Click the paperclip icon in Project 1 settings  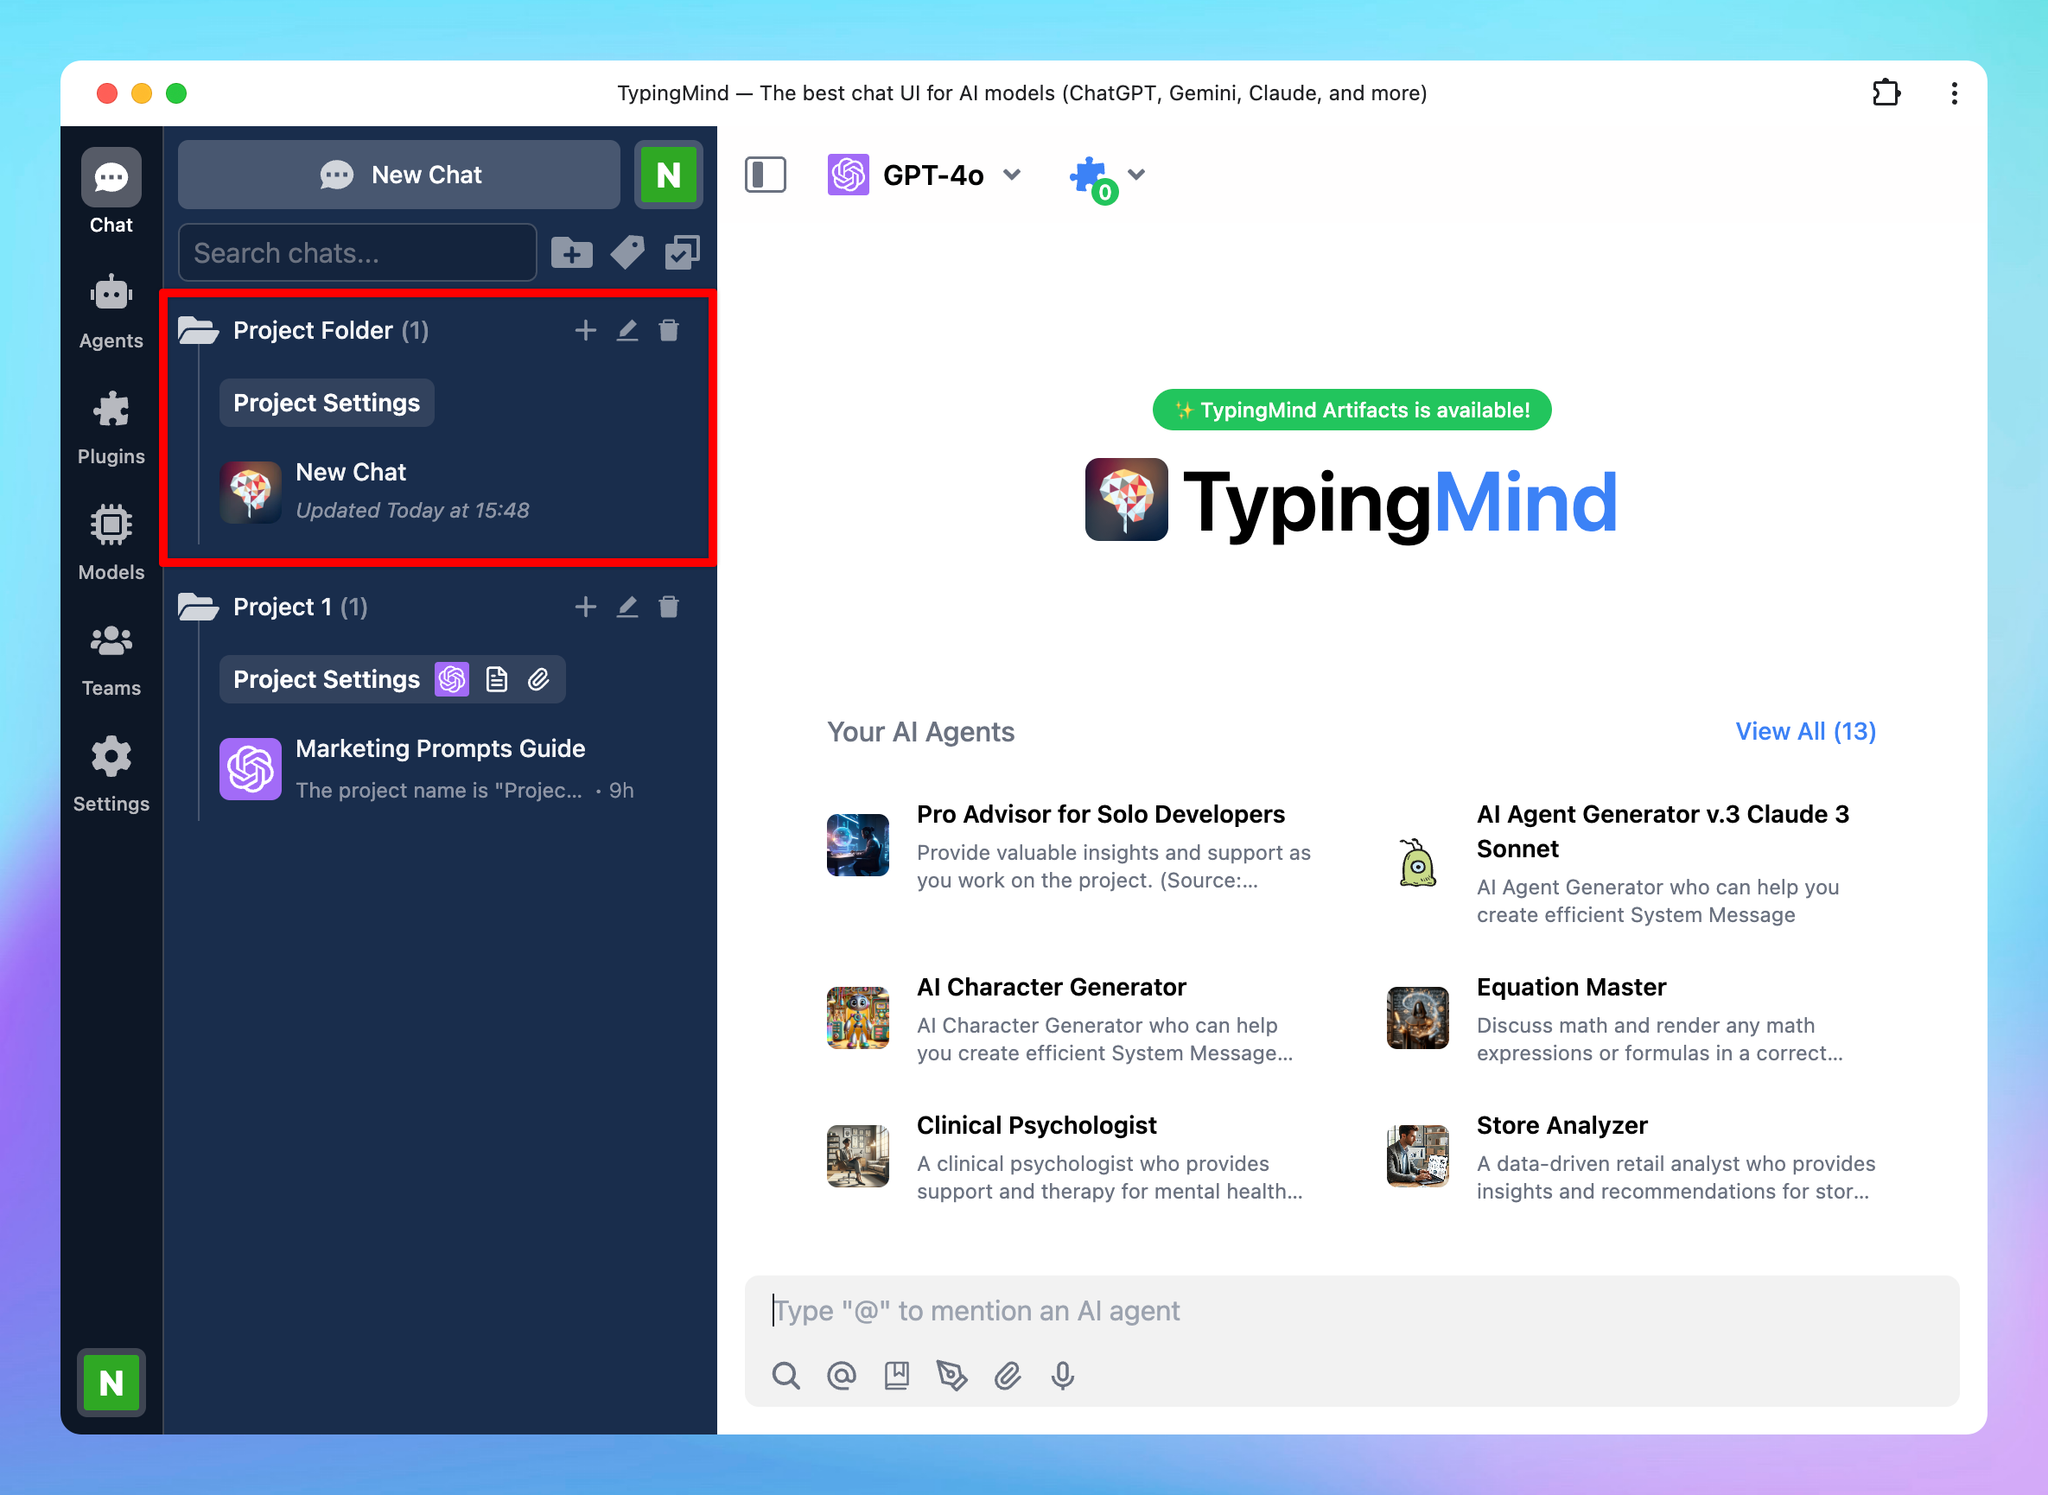(x=538, y=680)
